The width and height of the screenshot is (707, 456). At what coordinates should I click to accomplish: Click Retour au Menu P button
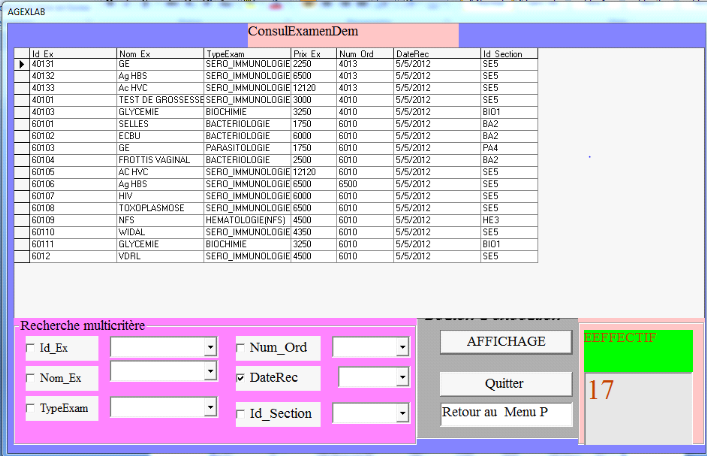coord(506,414)
